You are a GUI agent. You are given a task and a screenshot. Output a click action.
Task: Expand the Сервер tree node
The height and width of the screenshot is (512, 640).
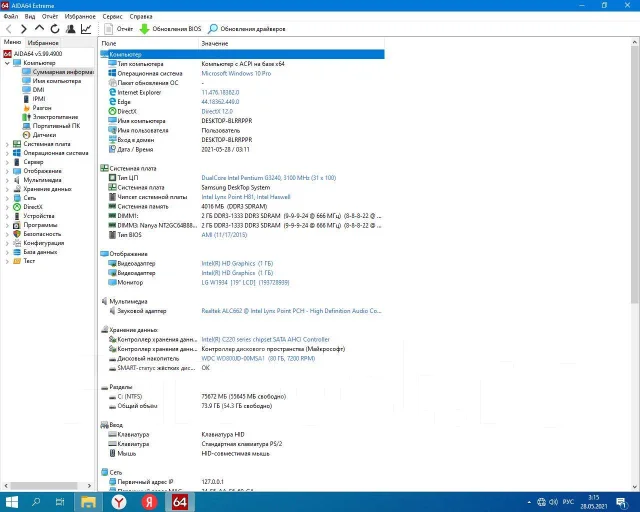tap(7, 162)
